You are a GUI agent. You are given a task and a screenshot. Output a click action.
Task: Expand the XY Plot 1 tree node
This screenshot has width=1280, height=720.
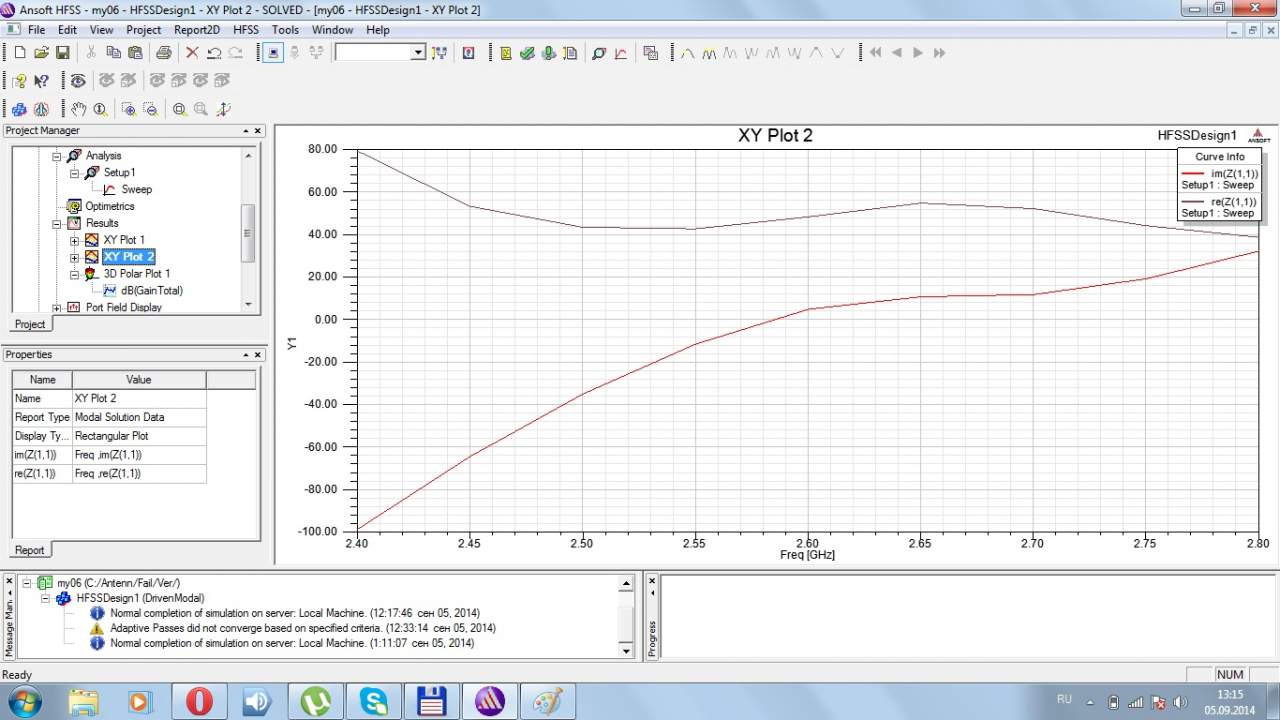pos(75,240)
